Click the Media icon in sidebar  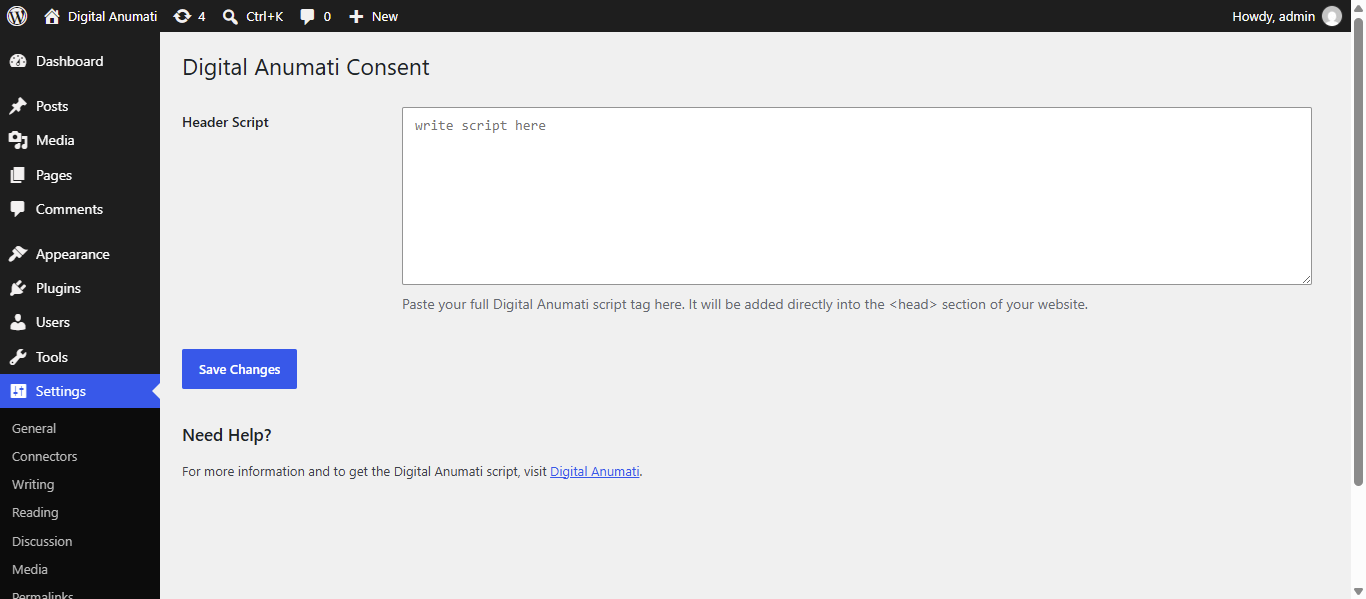(18, 140)
